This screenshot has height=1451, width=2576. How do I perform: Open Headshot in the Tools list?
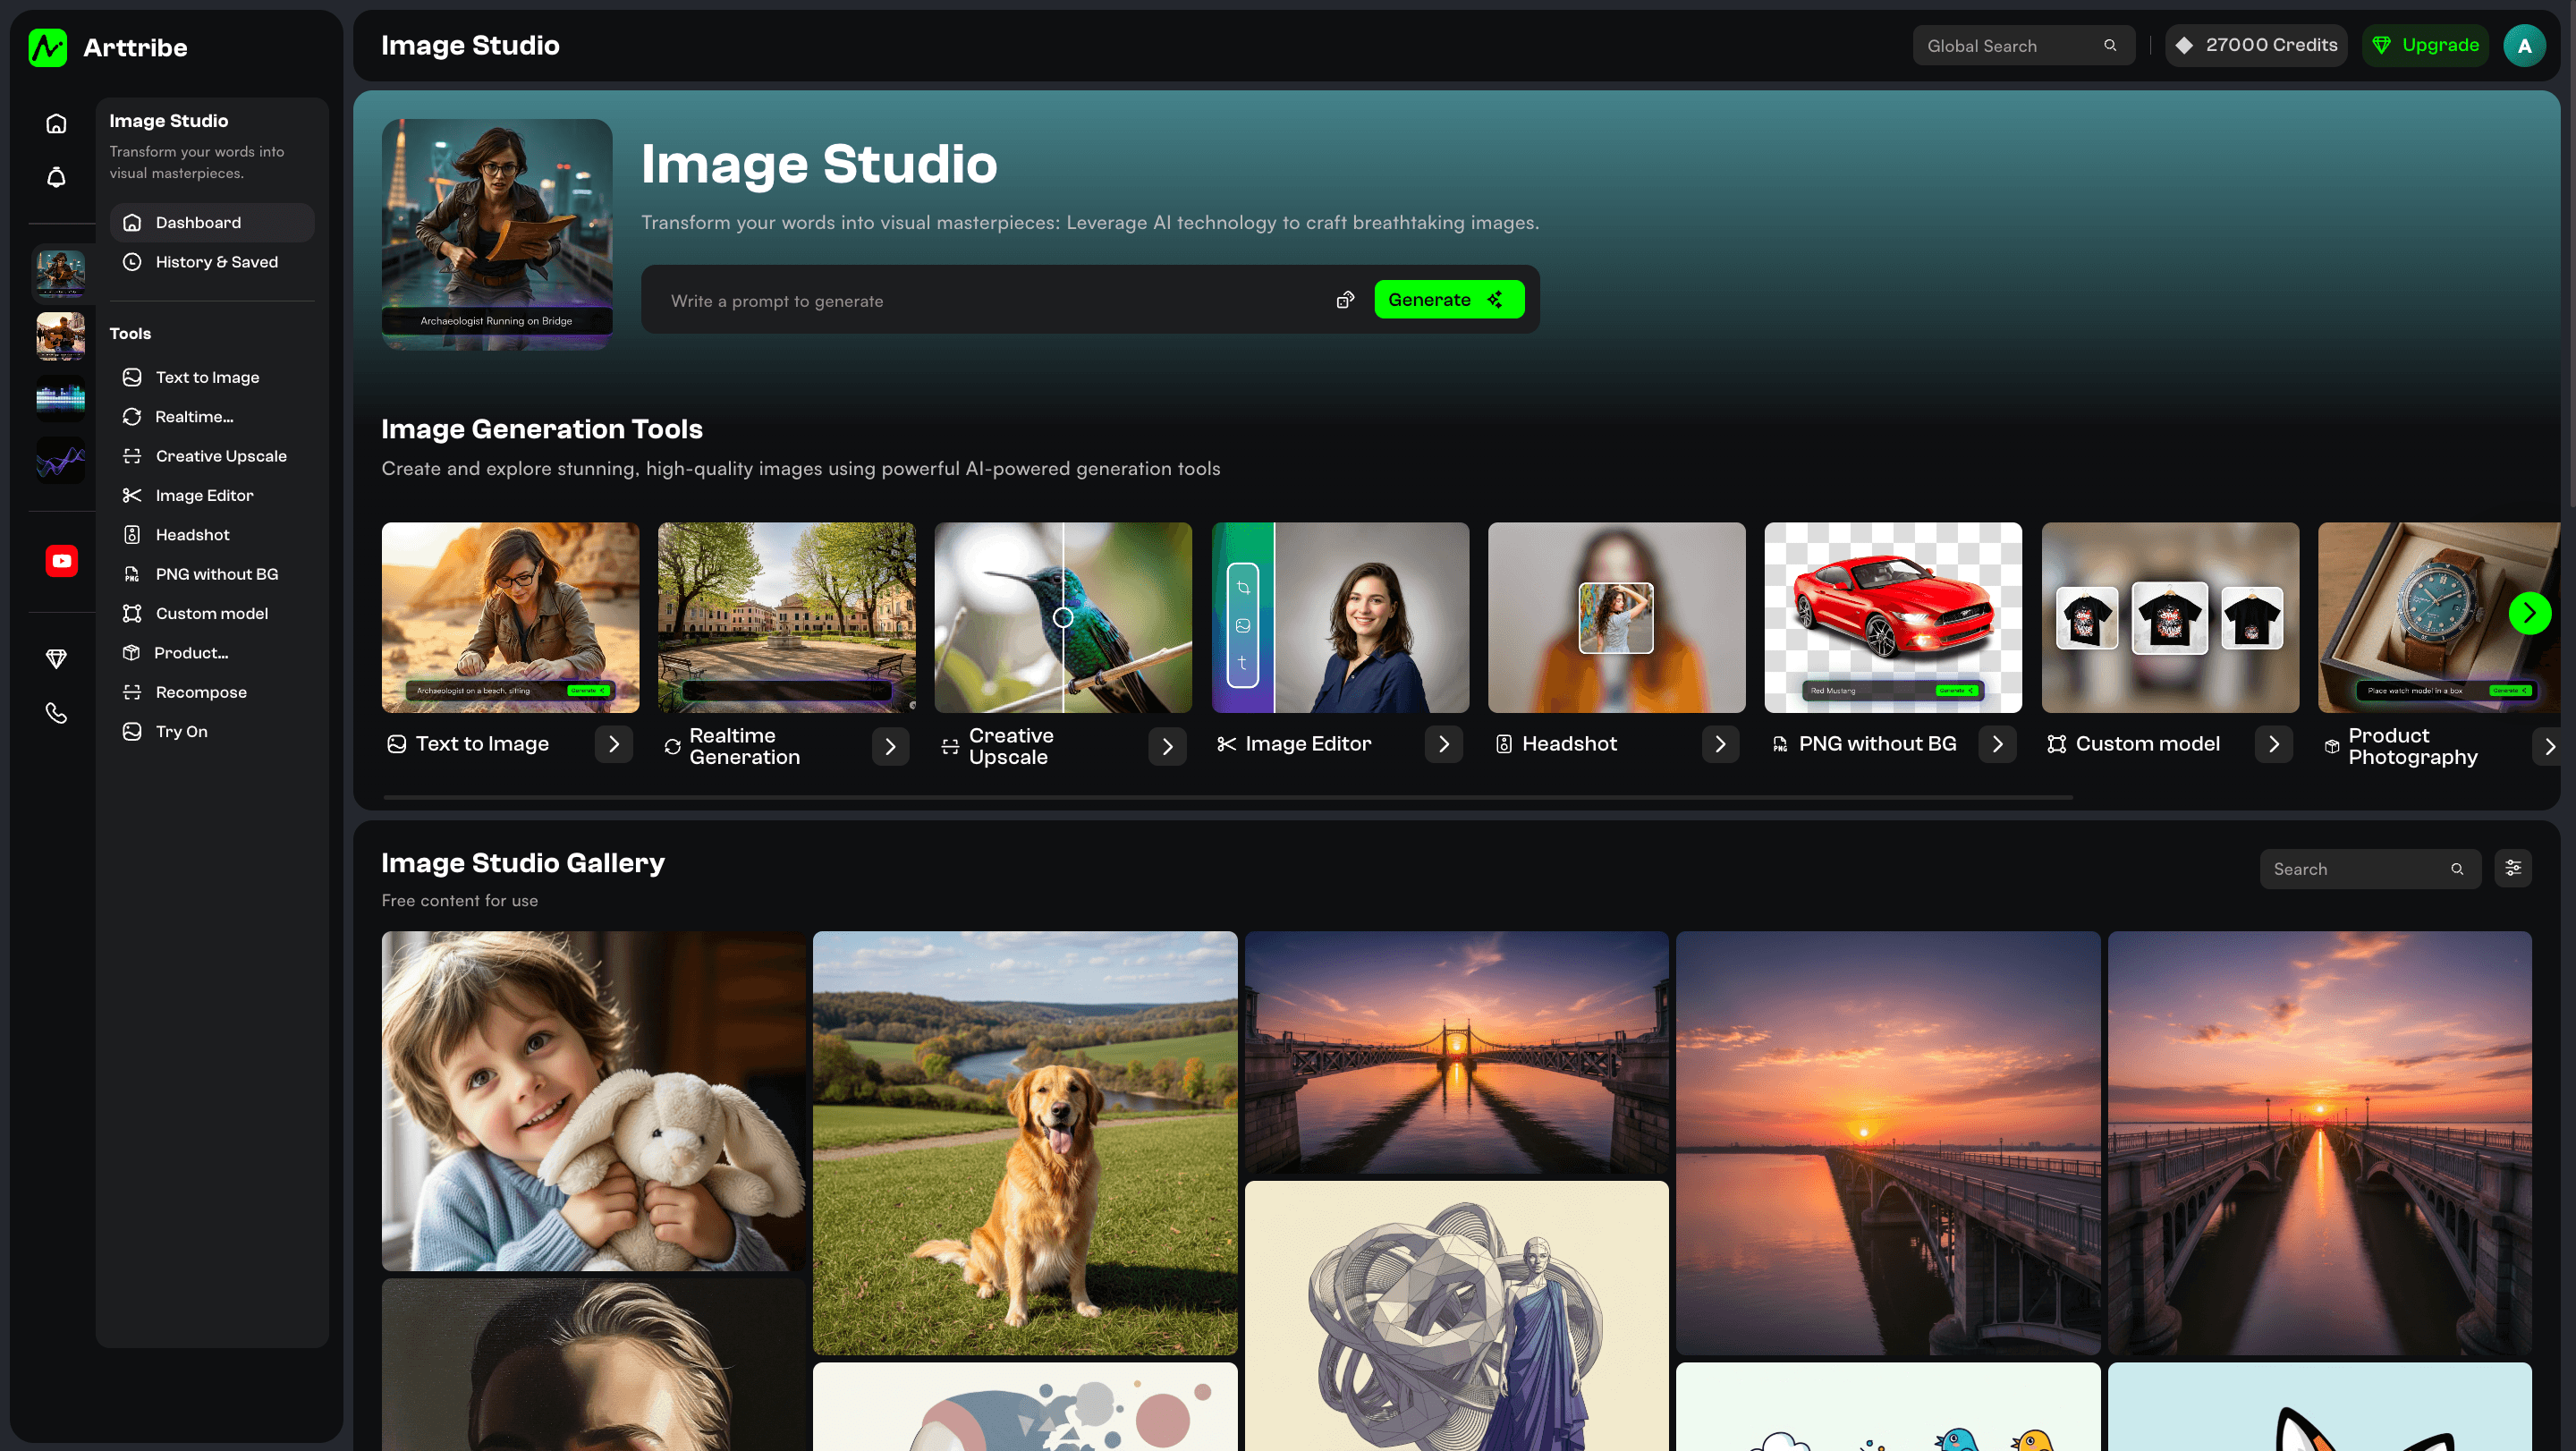[x=212, y=534]
